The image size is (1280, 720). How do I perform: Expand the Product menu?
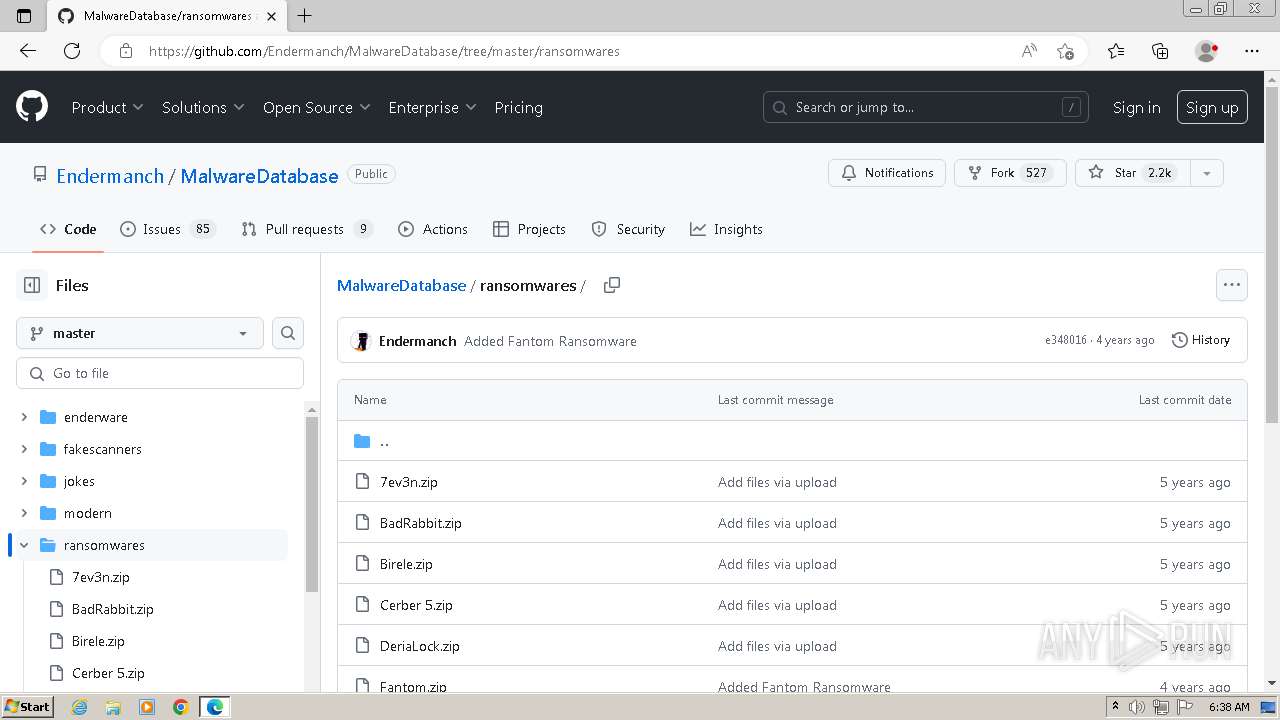click(x=107, y=107)
